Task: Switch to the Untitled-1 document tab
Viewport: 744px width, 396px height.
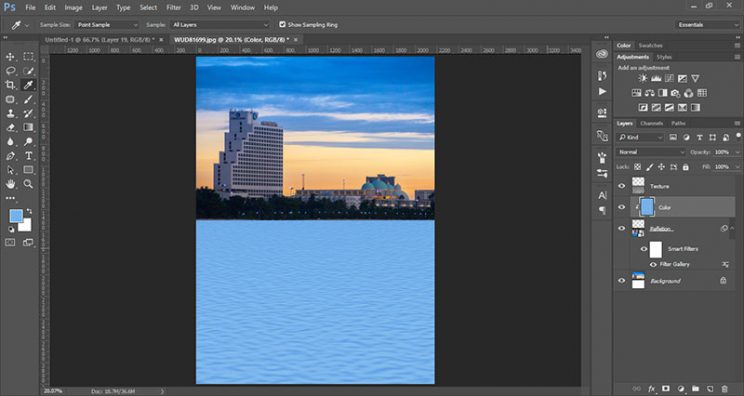Action: pos(100,40)
